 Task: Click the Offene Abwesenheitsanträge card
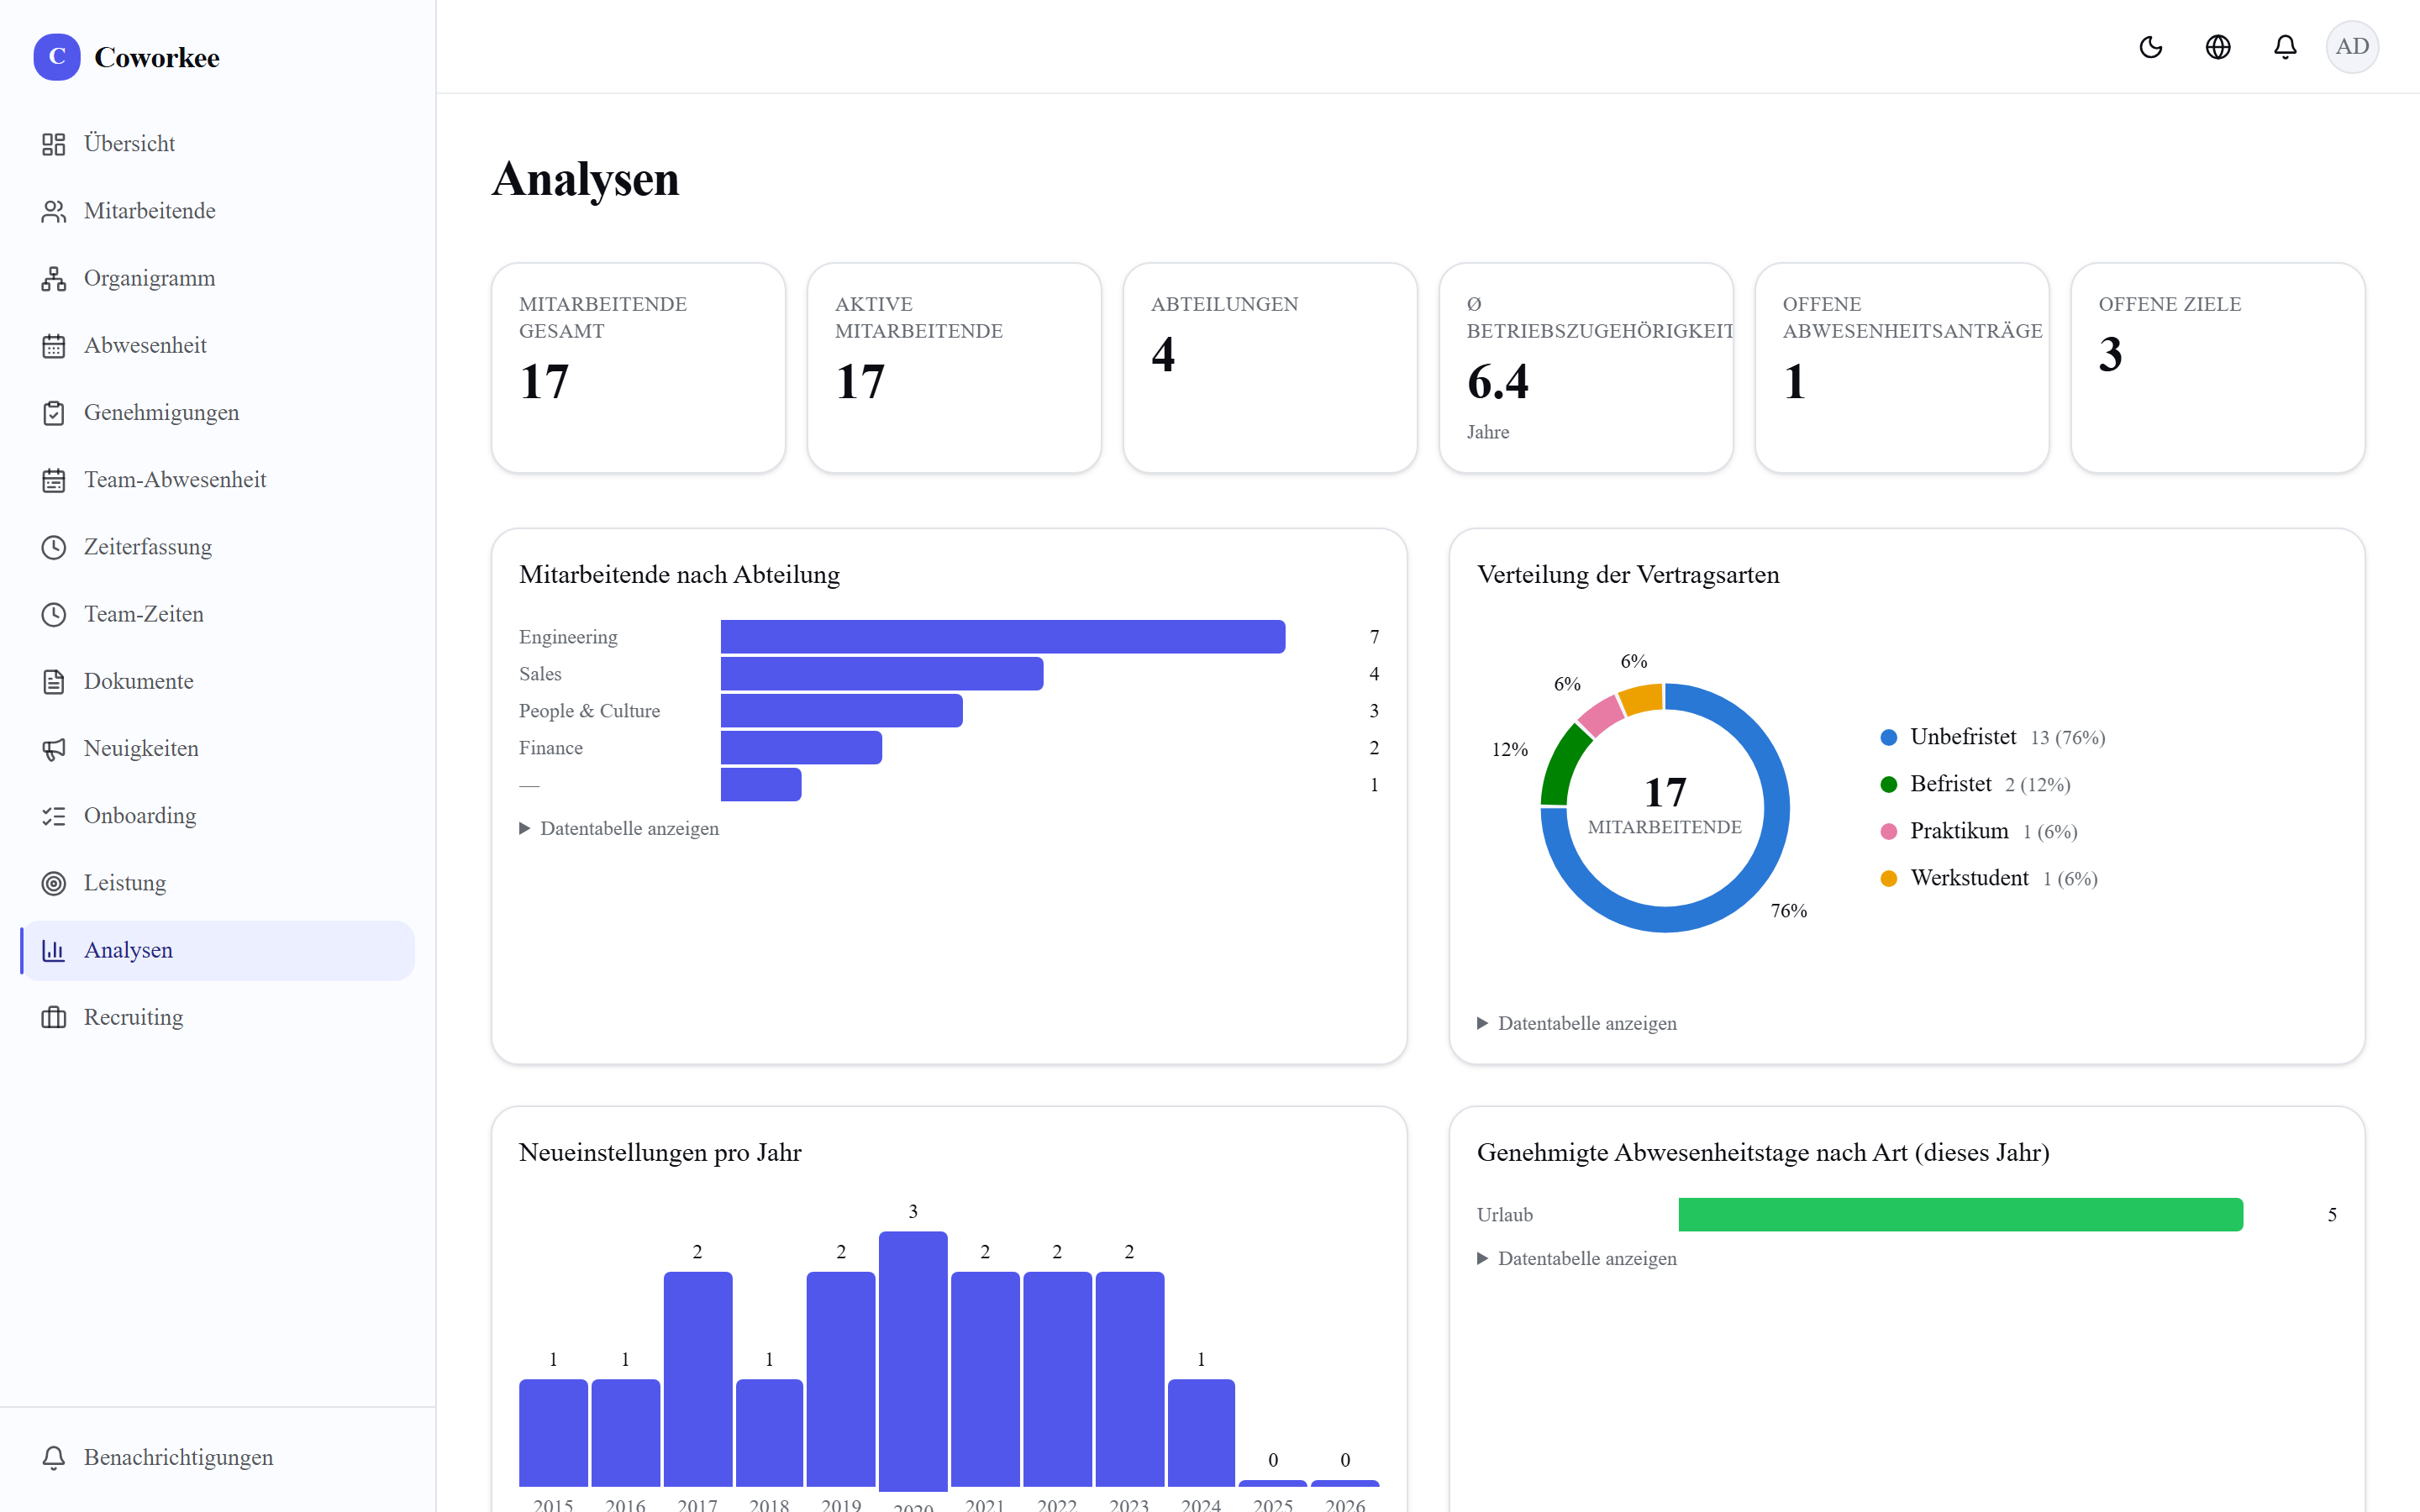[1902, 368]
